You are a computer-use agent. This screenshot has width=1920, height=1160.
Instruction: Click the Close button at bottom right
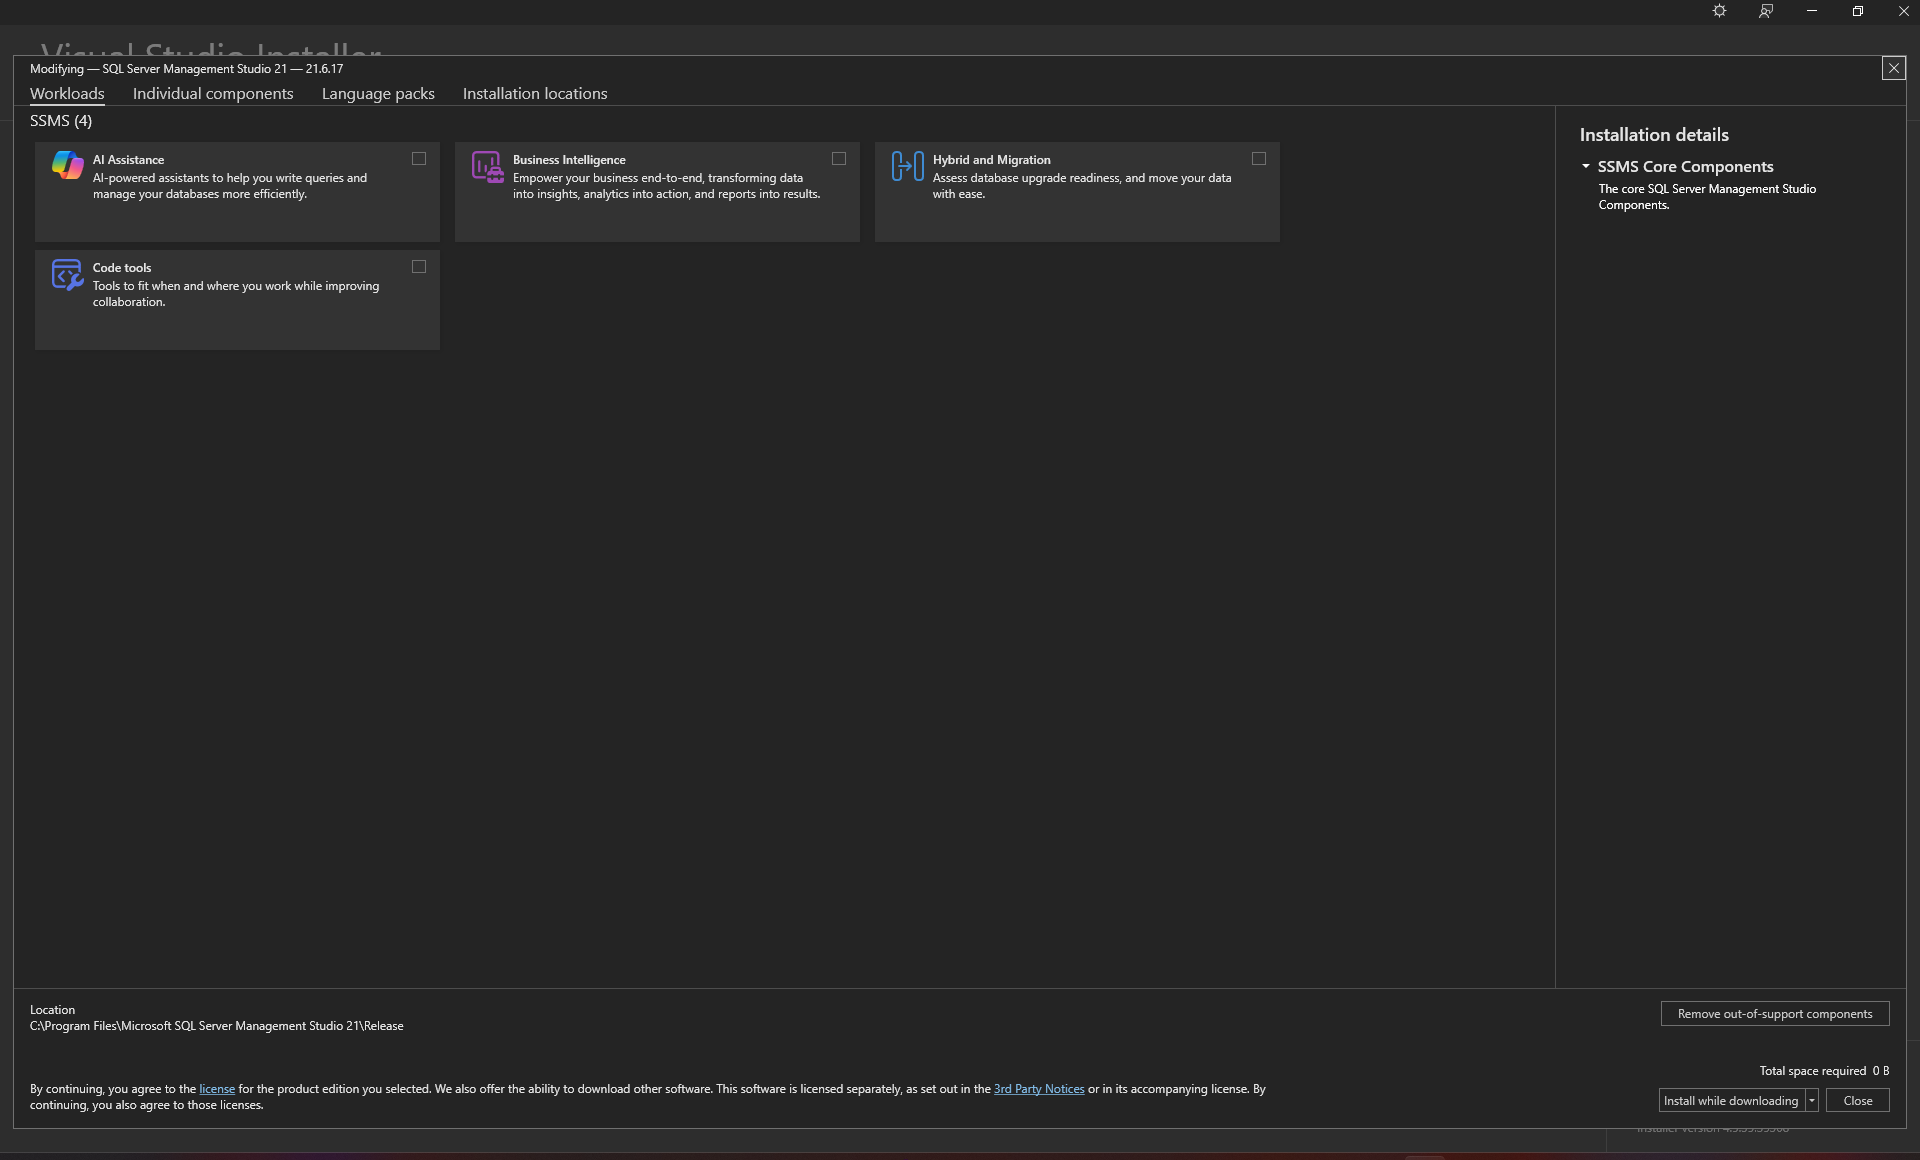[1858, 1101]
